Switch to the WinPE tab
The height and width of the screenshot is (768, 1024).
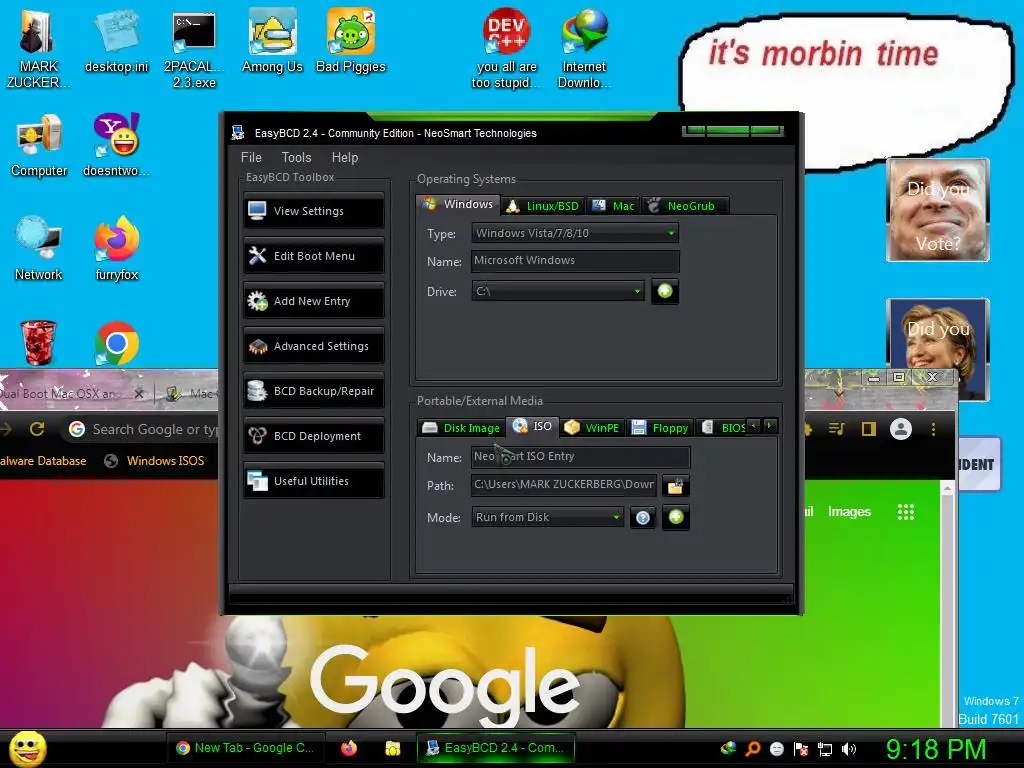coord(592,428)
